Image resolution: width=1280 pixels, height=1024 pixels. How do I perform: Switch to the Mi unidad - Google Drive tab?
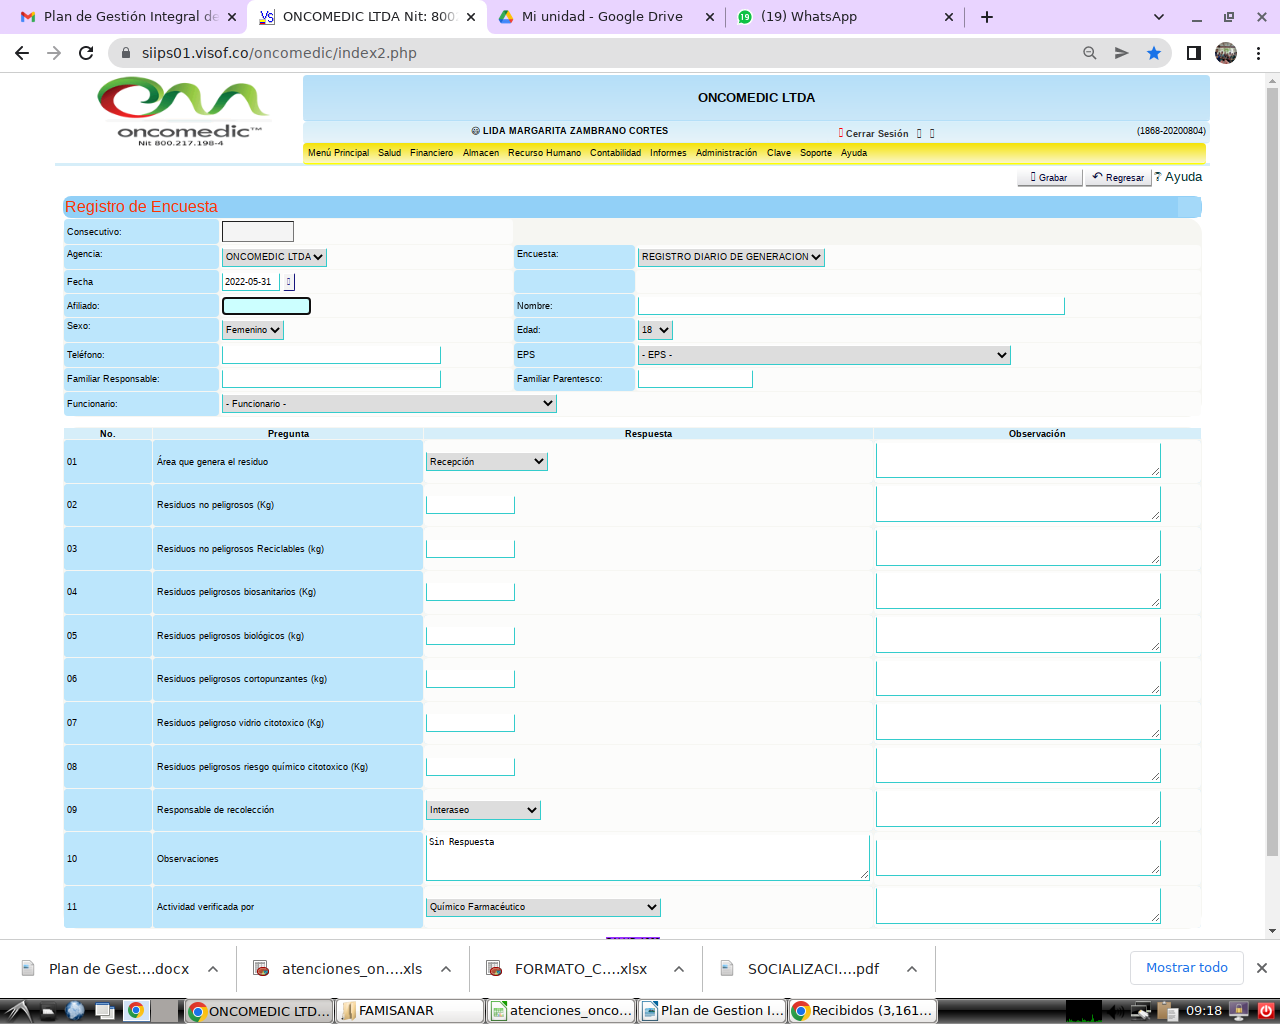(x=606, y=17)
